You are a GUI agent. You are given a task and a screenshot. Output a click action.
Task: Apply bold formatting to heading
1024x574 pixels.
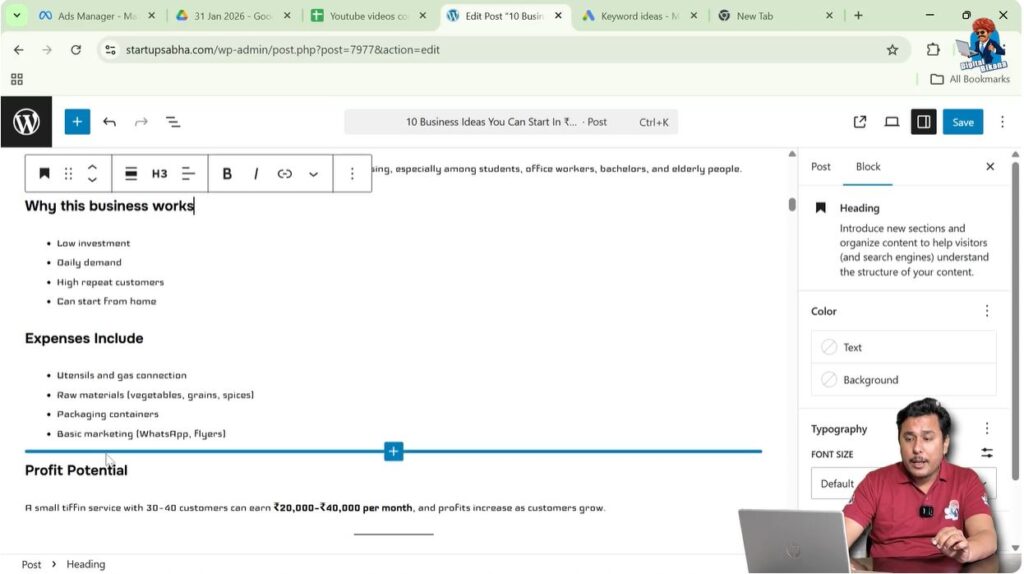click(227, 174)
